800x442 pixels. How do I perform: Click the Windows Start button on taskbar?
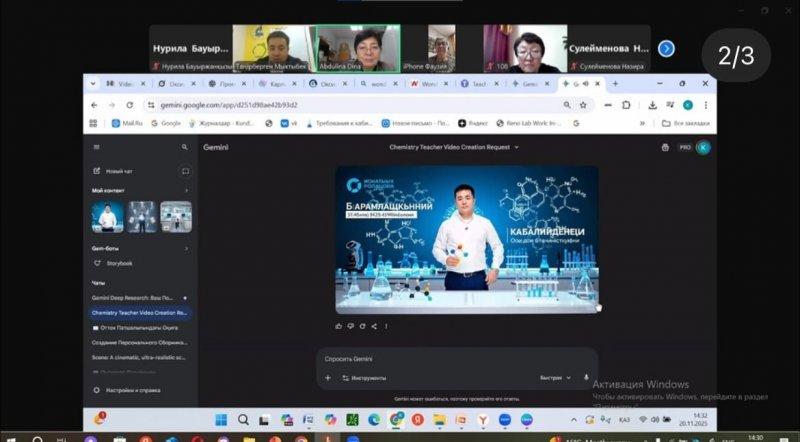click(220, 419)
